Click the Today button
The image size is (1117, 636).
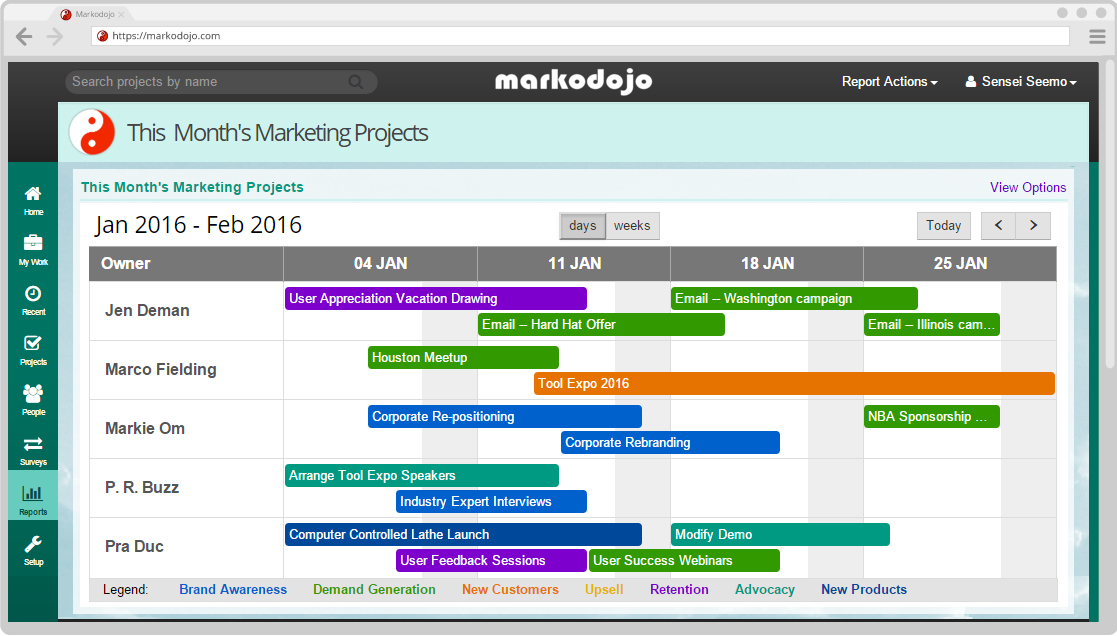coord(943,226)
